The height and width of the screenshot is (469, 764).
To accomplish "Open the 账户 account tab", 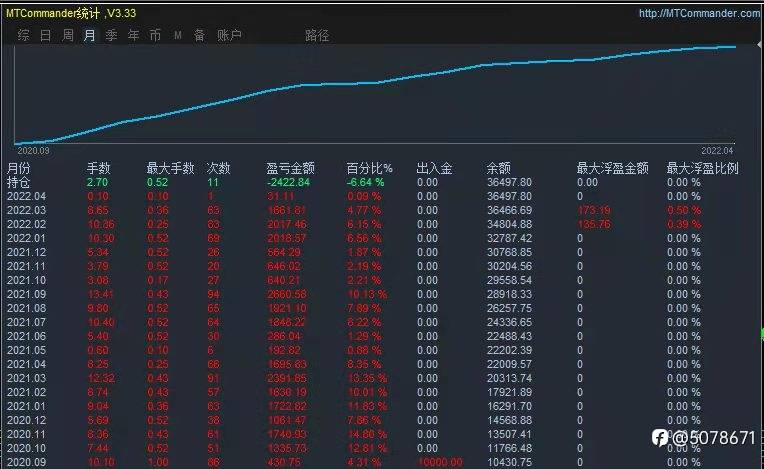I will coord(229,35).
